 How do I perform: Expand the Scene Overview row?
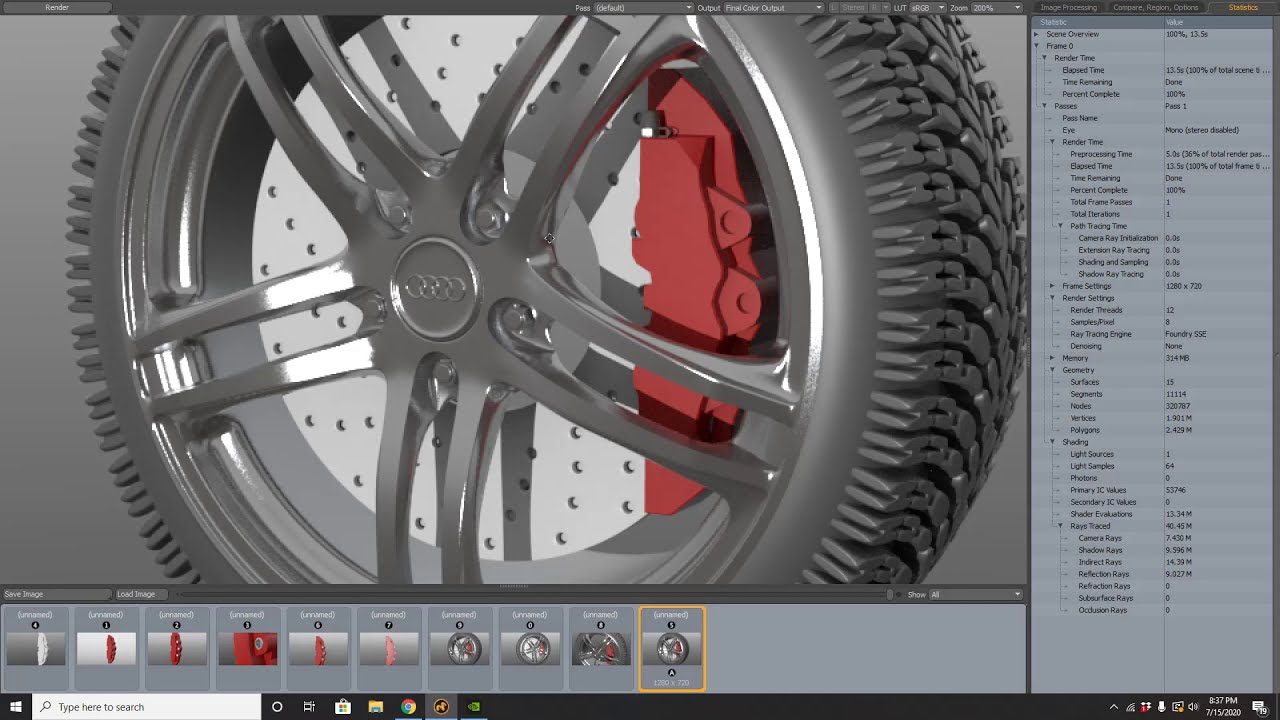click(x=1036, y=34)
